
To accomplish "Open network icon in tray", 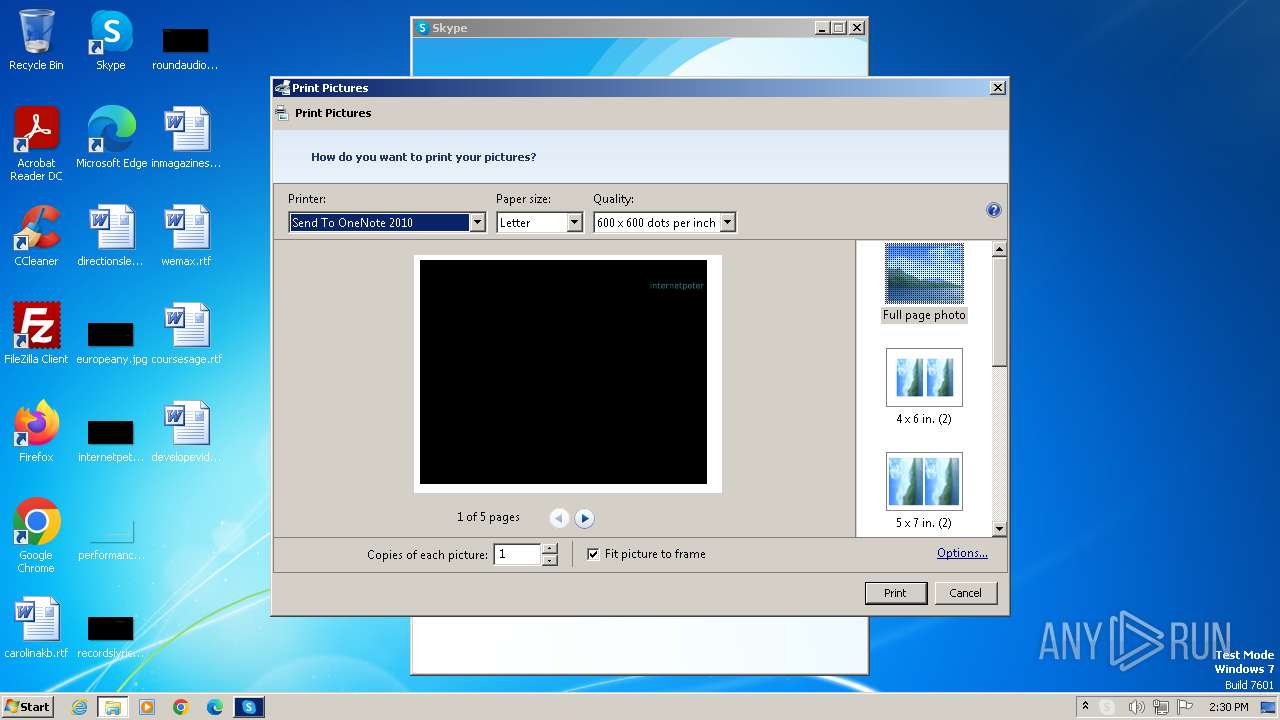I will tap(1161, 707).
